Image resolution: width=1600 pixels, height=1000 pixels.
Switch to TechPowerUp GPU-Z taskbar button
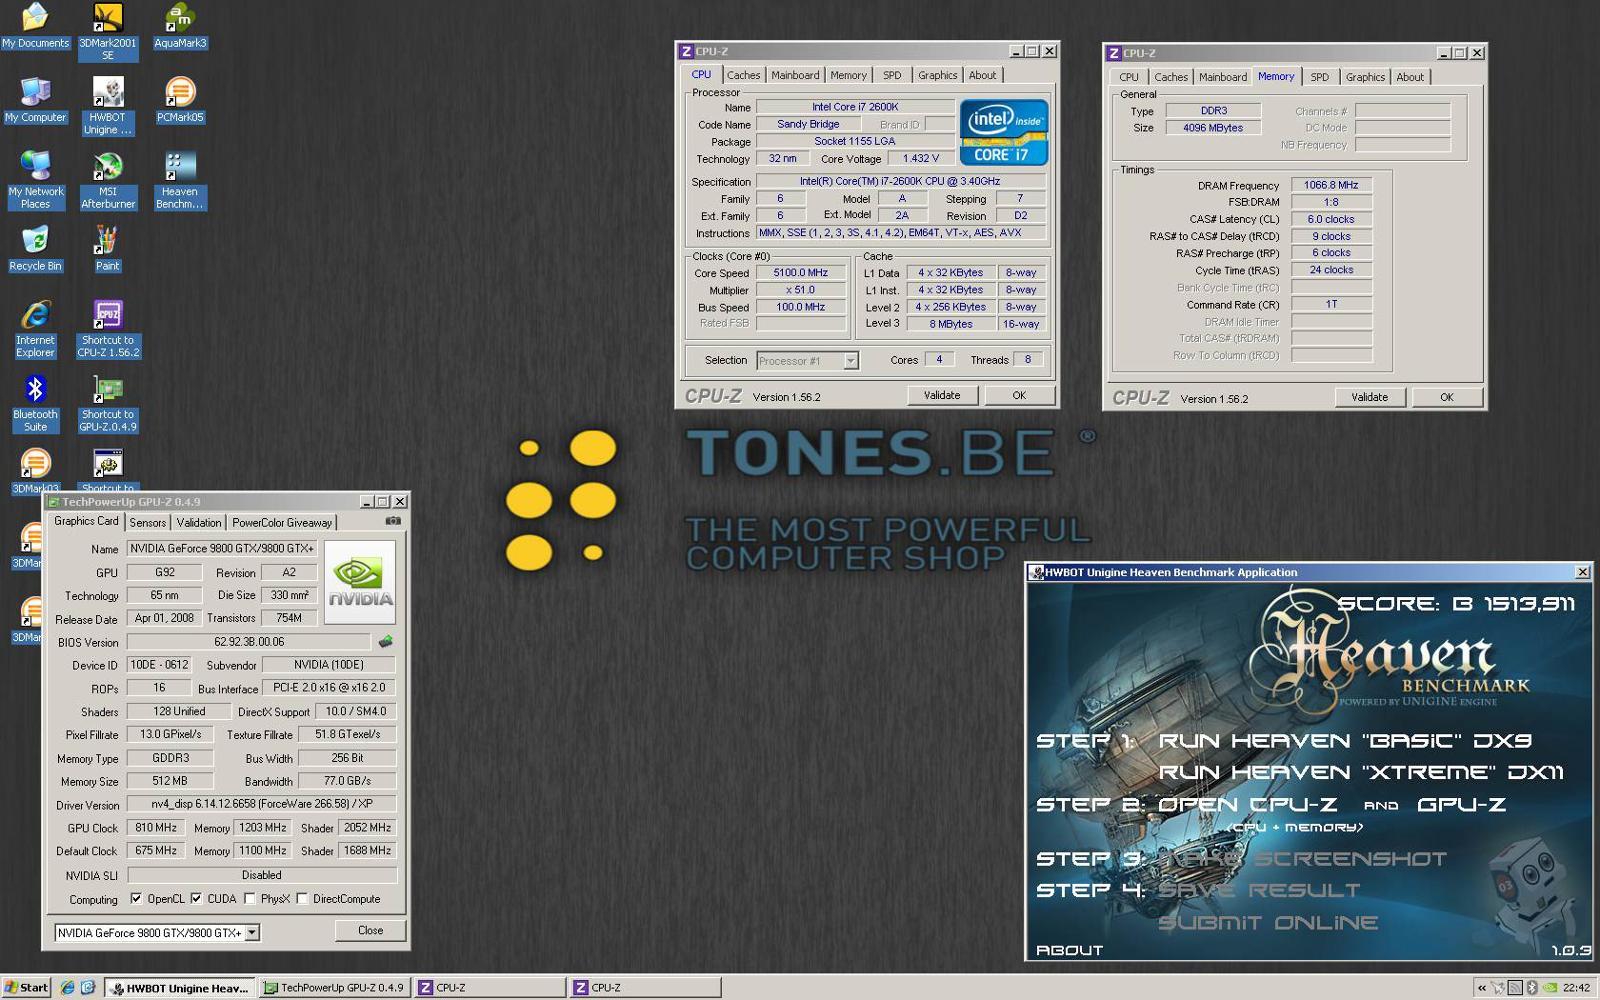(x=333, y=987)
